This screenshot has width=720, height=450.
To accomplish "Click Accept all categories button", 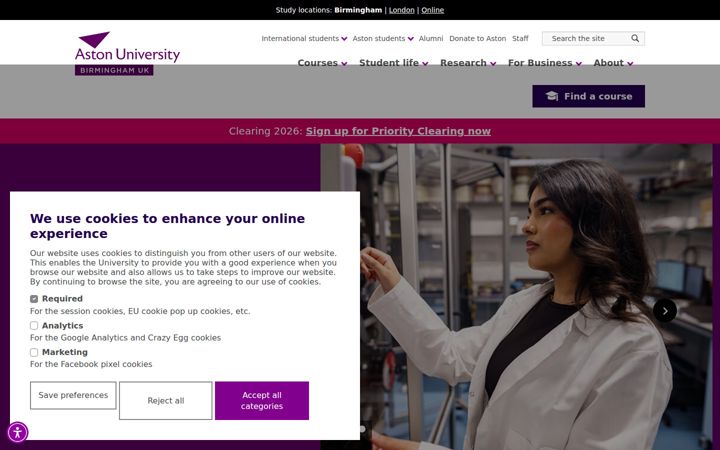I will coord(262,400).
